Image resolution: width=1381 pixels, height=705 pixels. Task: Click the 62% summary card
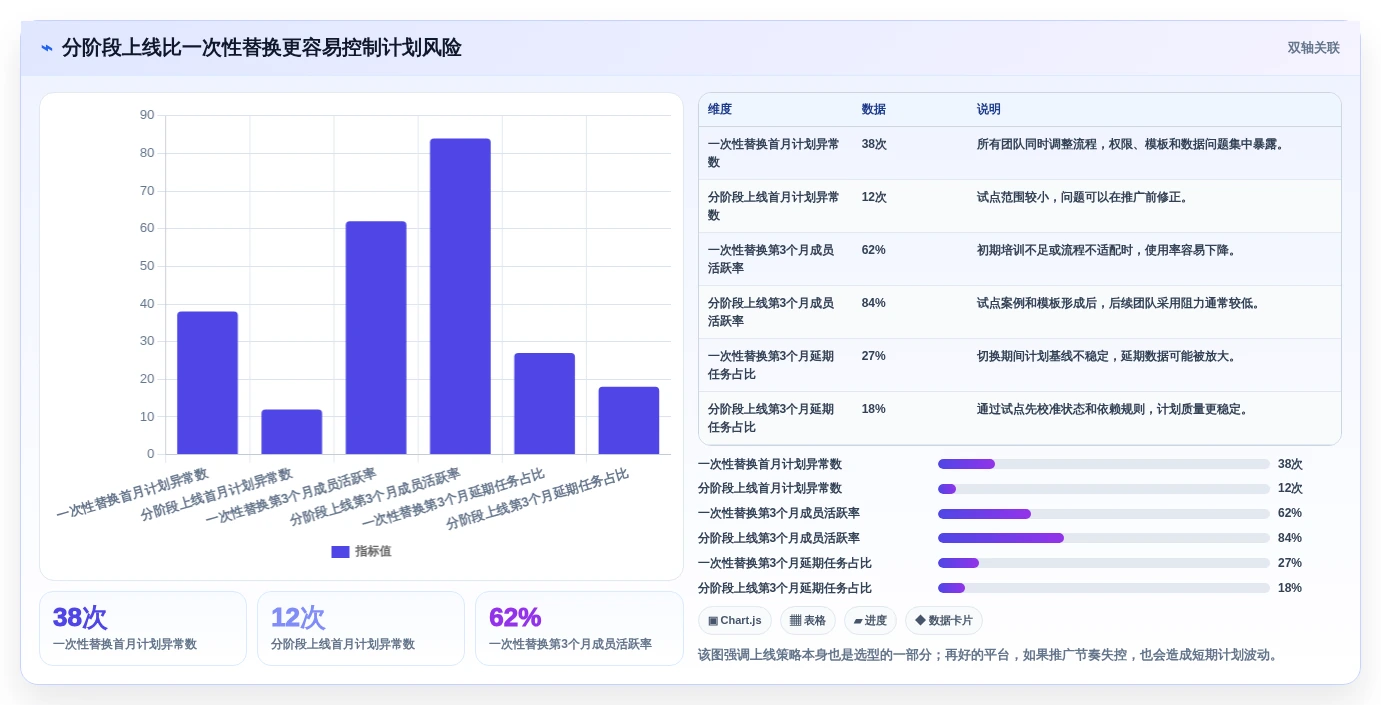pos(579,628)
